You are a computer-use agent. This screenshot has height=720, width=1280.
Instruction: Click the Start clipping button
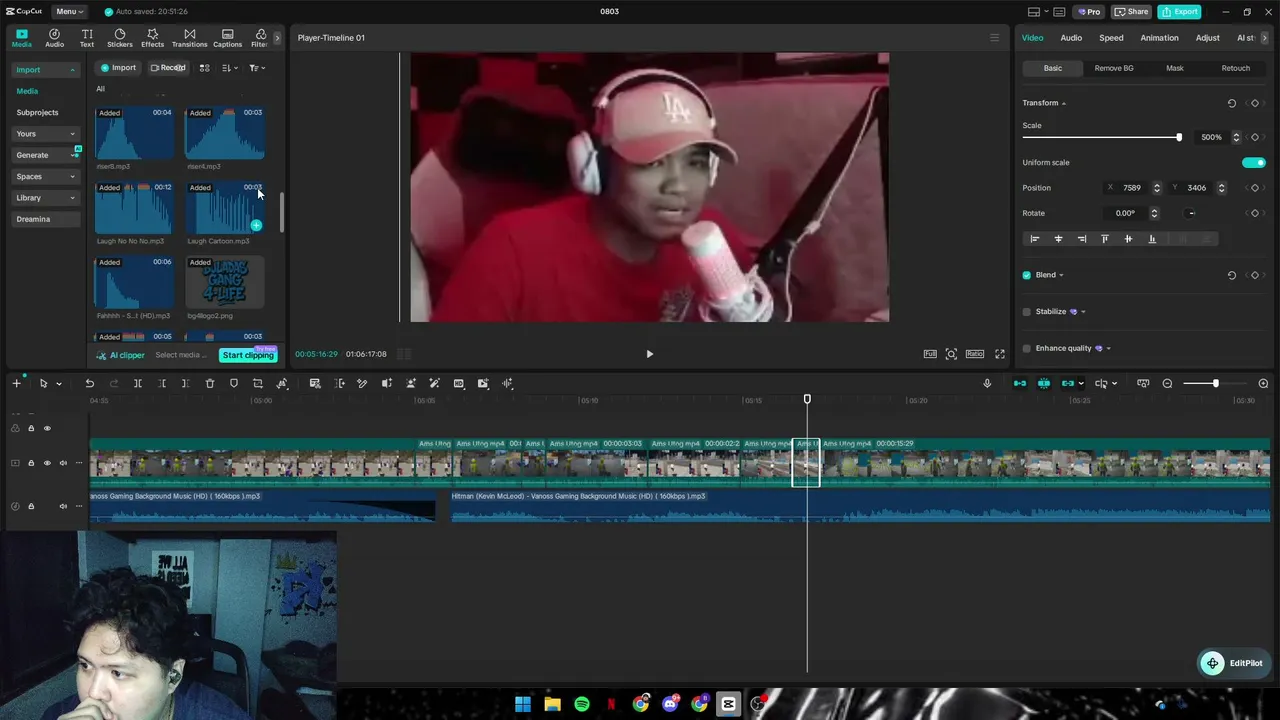point(248,355)
